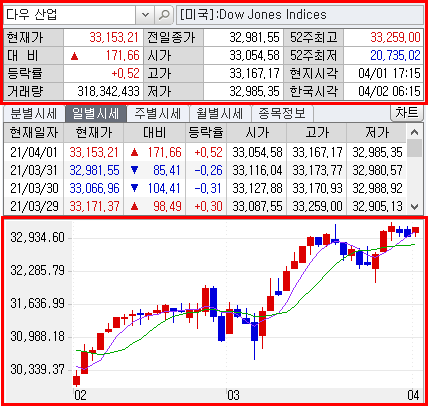Switch to the 분별시세 tab
This screenshot has width=428, height=406.
point(33,114)
